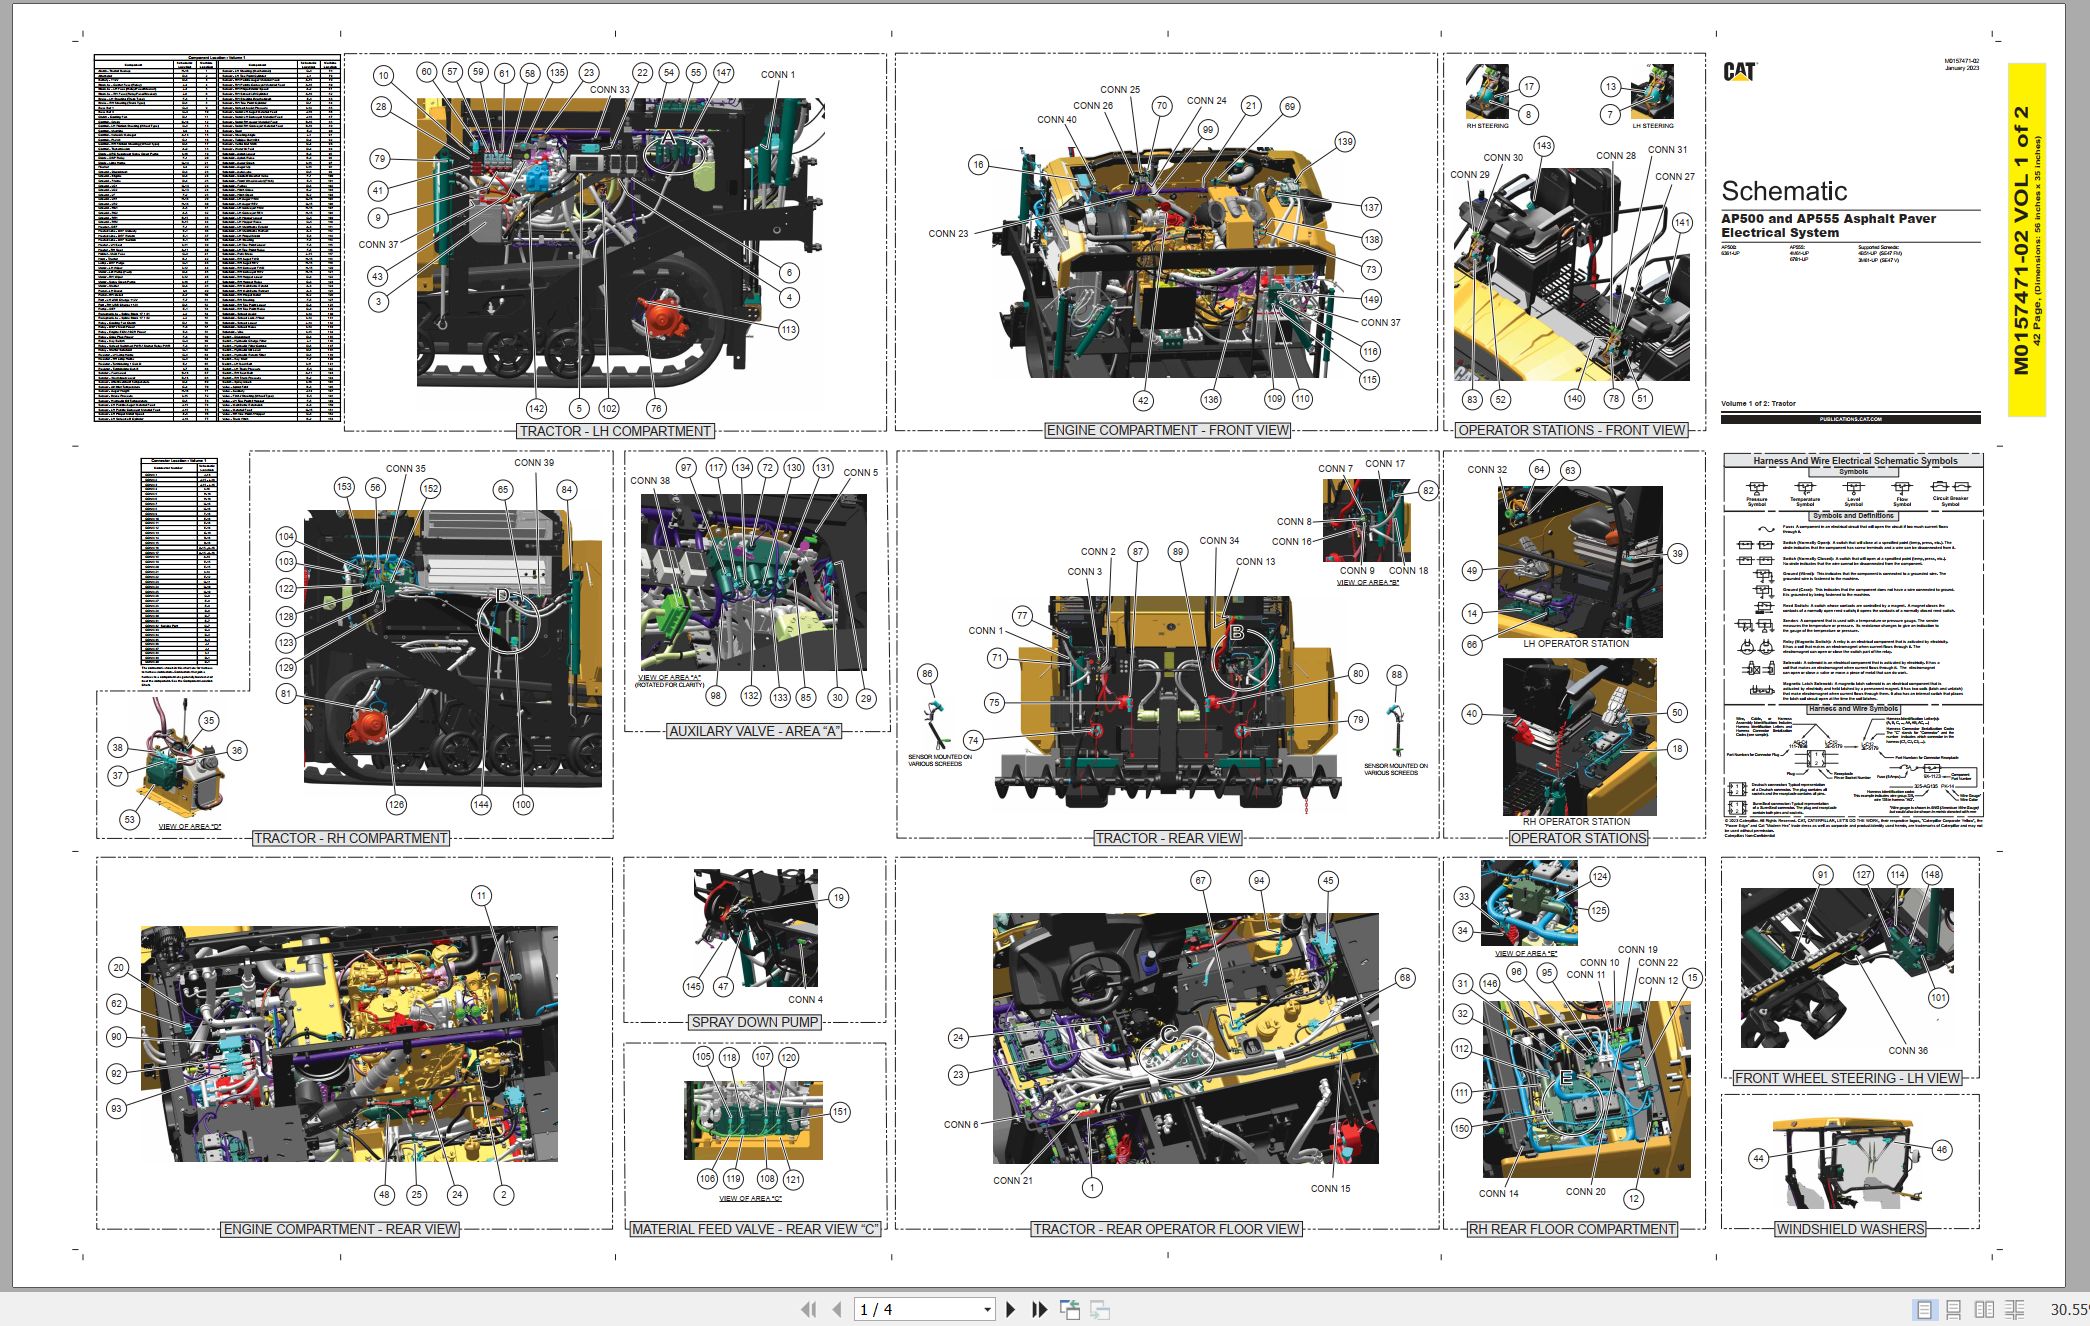Screen dimensions: 2090x1326
Task: Click the 'CONN 6' connector label
Action: pyautogui.click(x=961, y=1125)
